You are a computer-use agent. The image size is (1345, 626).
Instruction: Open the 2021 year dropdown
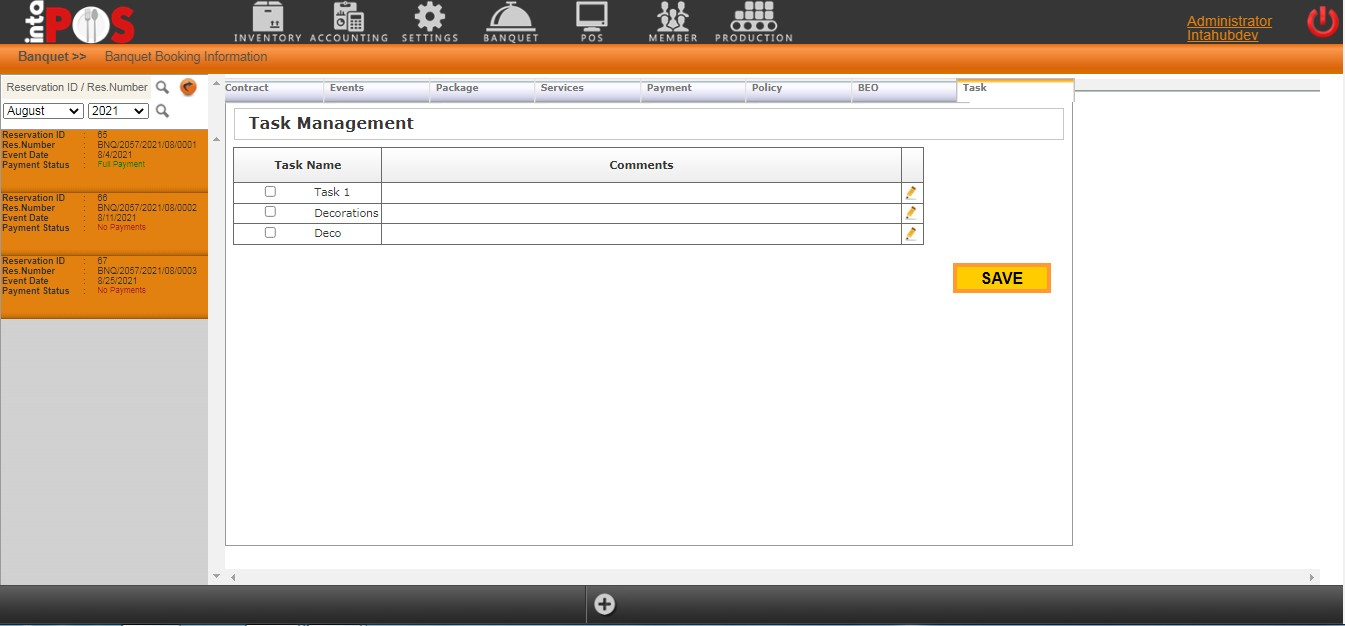click(x=118, y=111)
